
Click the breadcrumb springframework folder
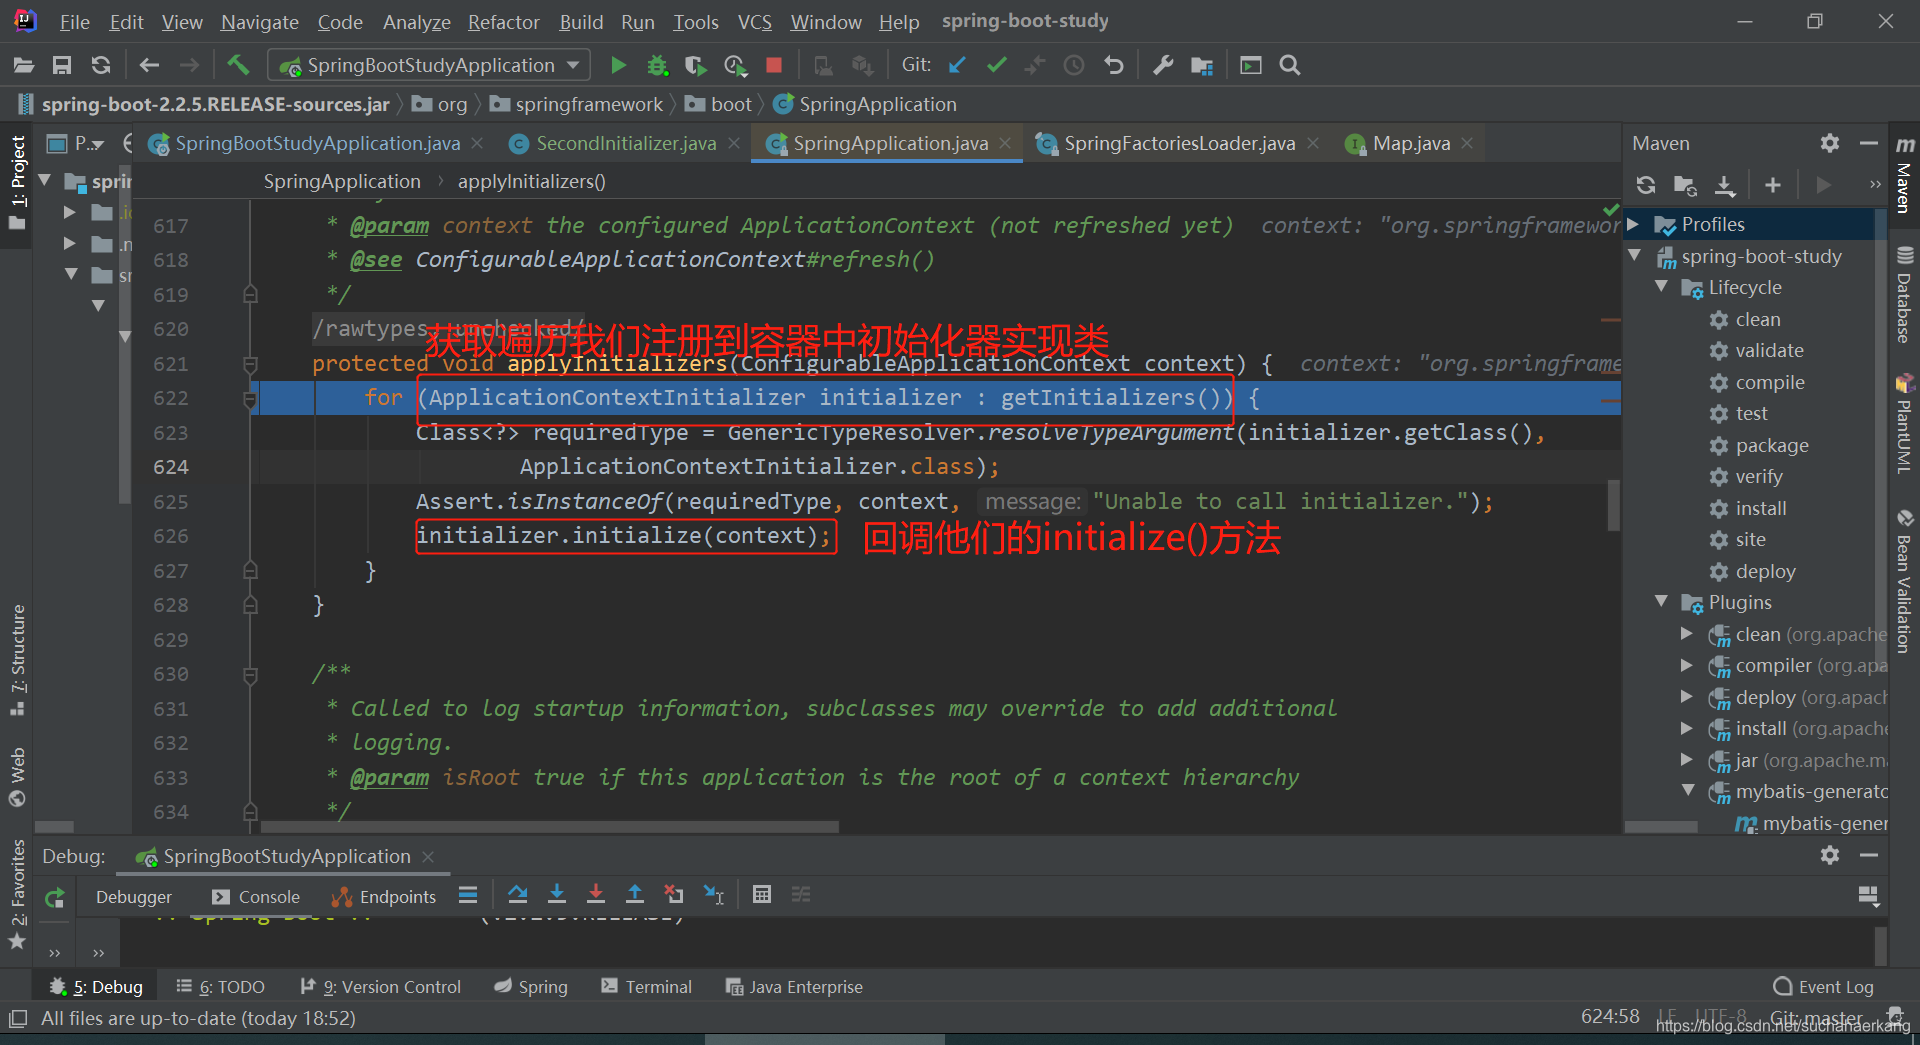(576, 104)
